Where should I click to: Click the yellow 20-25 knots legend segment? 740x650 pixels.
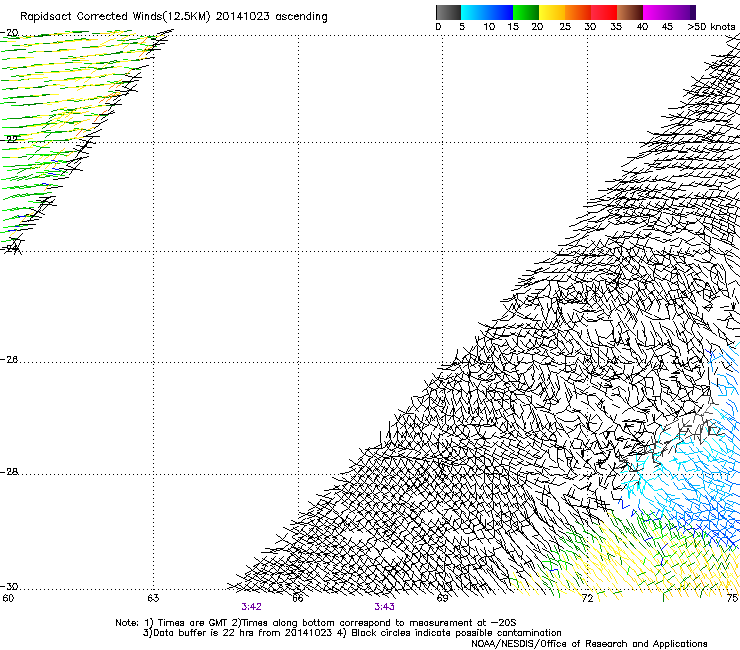[552, 12]
